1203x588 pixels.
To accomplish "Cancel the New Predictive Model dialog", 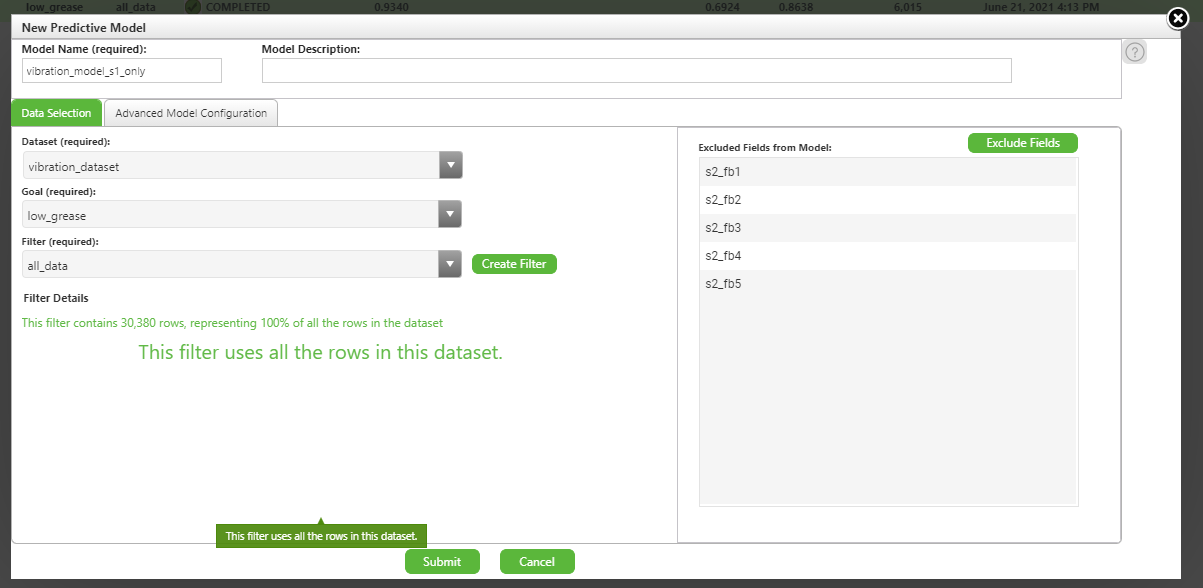I will point(537,561).
